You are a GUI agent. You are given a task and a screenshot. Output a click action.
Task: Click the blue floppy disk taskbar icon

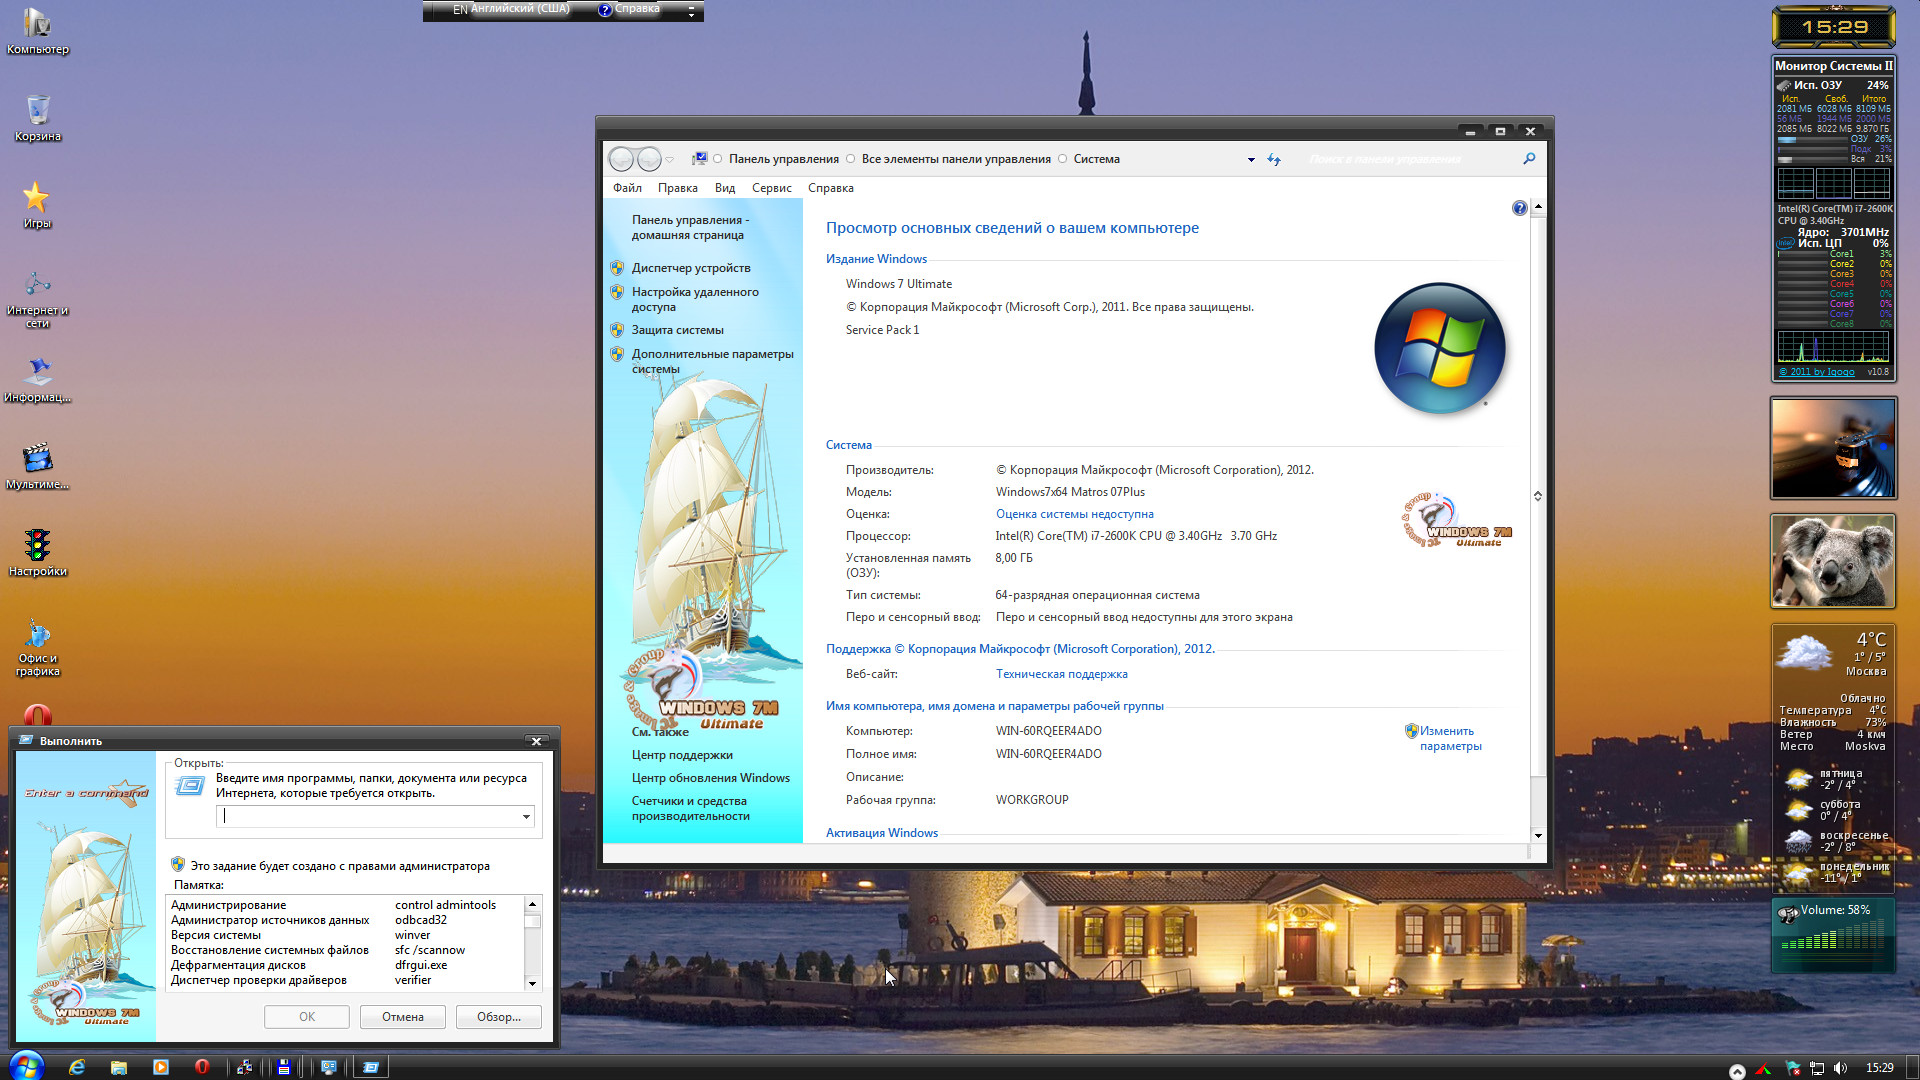pyautogui.click(x=284, y=1067)
